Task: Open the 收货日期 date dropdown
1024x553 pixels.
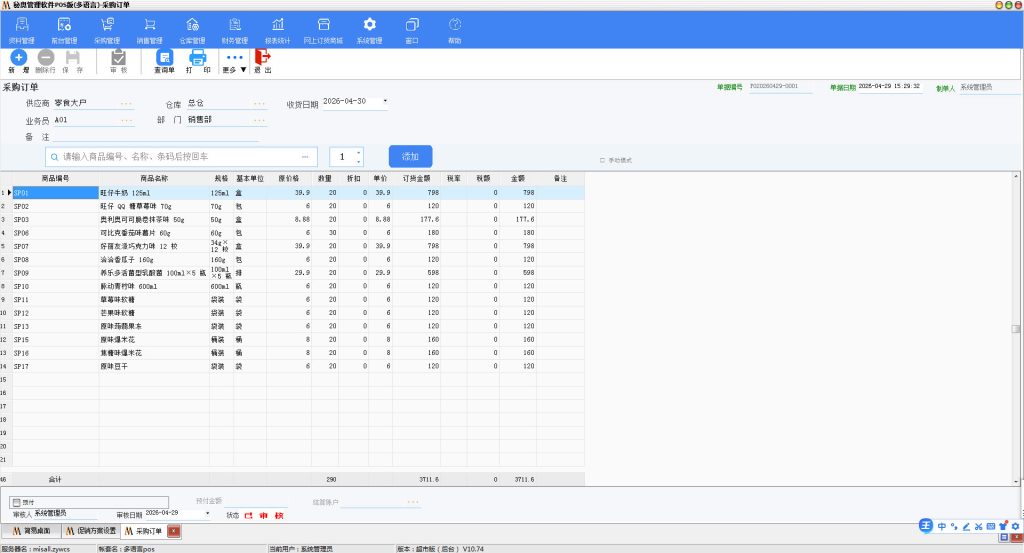Action: click(385, 101)
